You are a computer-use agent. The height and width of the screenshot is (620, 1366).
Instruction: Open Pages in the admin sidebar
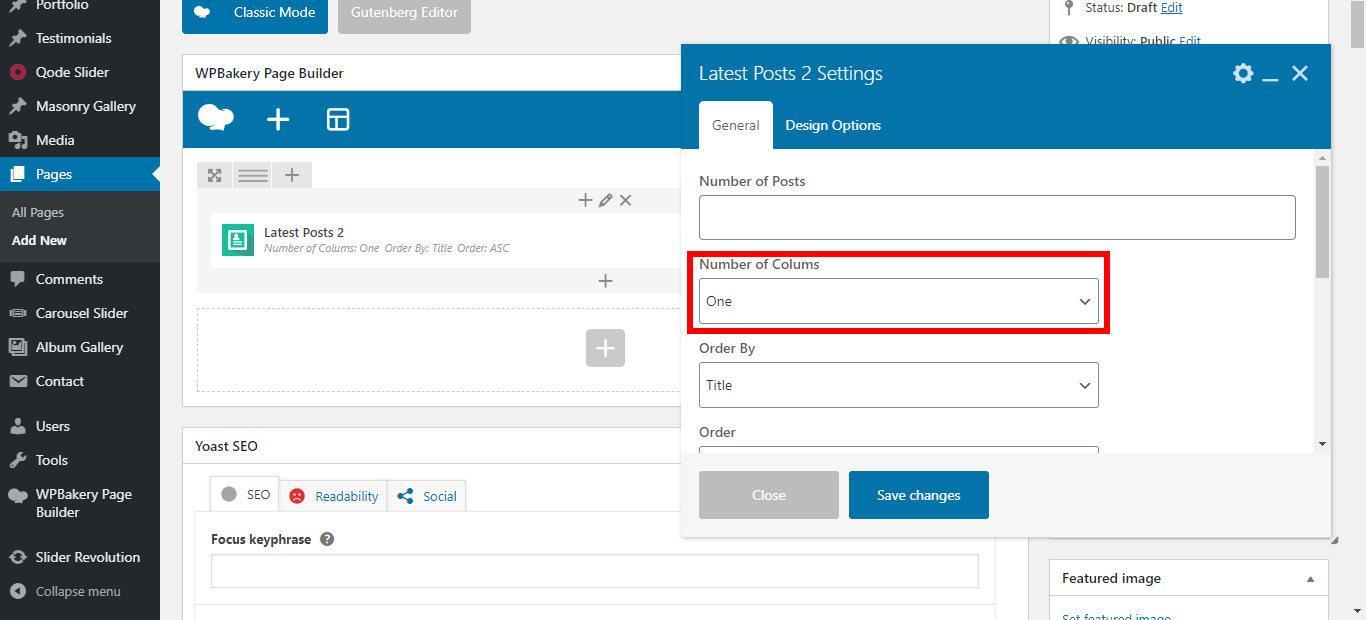pos(80,174)
